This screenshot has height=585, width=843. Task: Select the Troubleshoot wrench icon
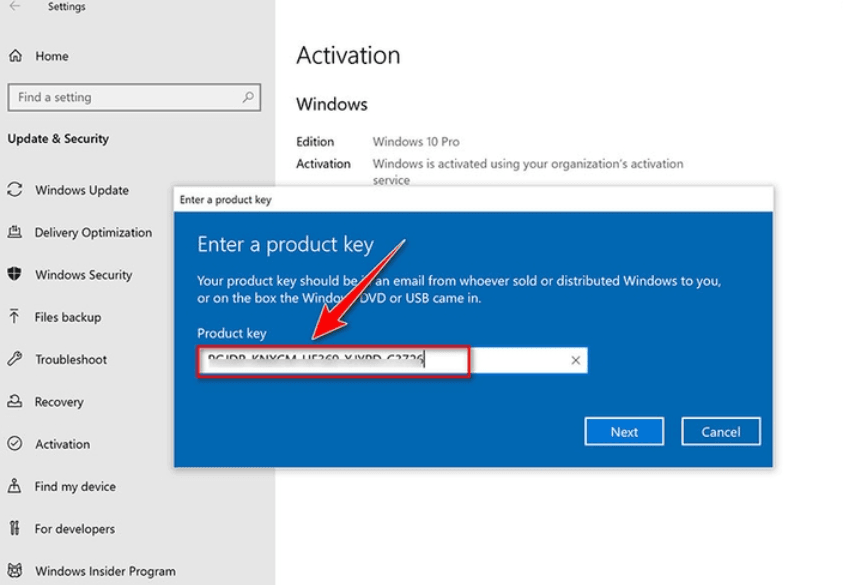15,359
